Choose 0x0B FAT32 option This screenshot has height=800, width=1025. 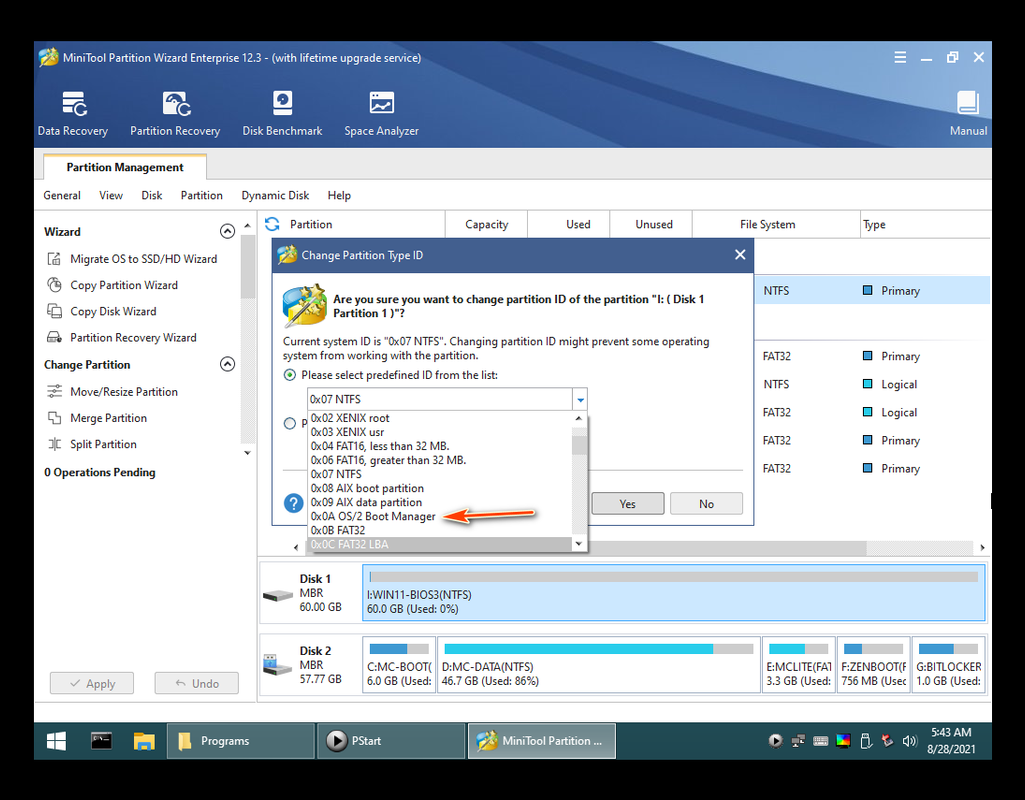pyautogui.click(x=440, y=530)
